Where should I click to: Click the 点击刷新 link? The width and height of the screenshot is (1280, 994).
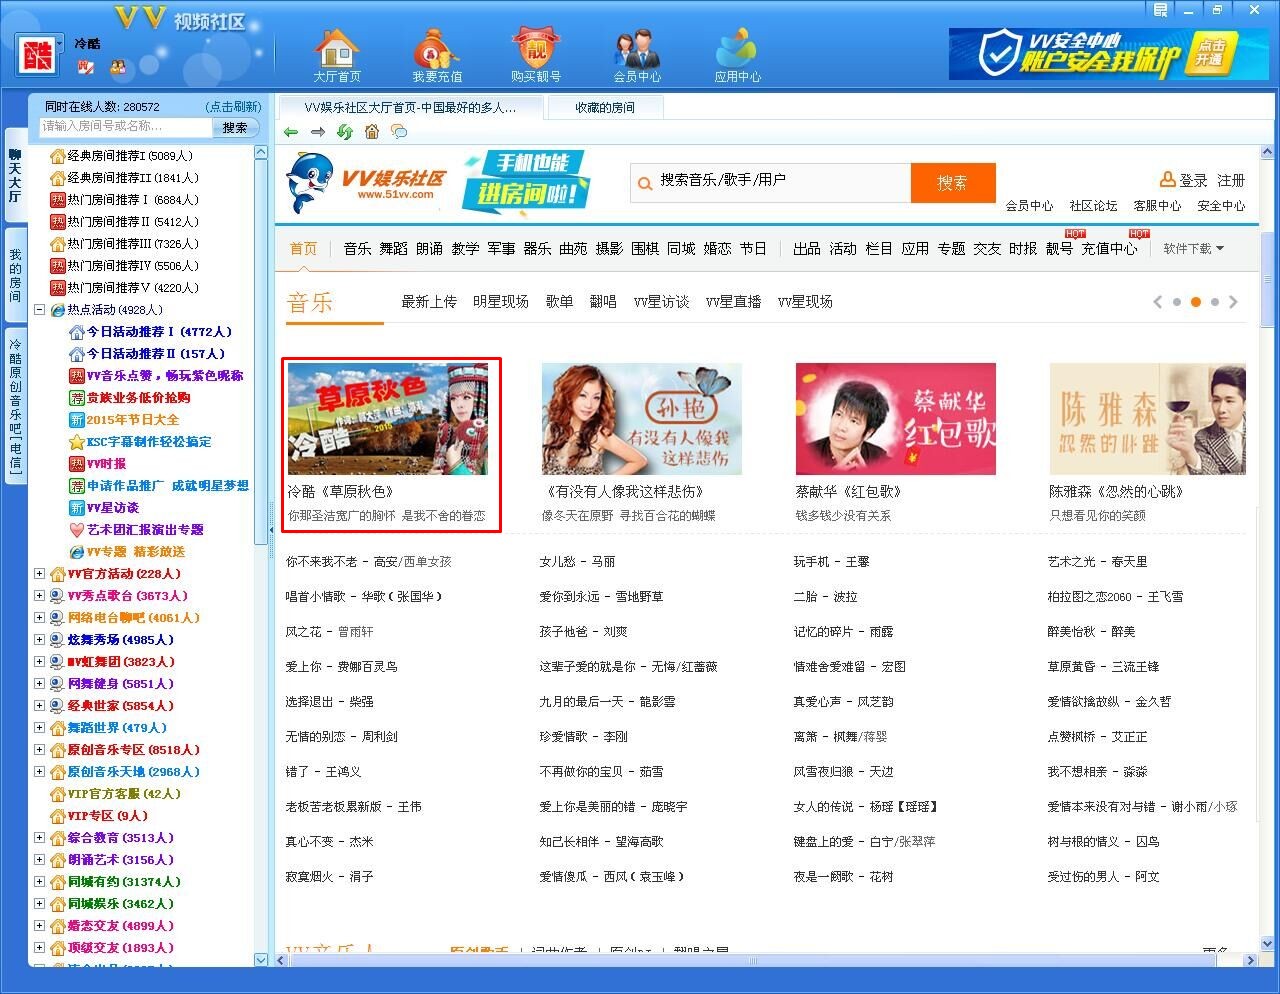tap(233, 106)
